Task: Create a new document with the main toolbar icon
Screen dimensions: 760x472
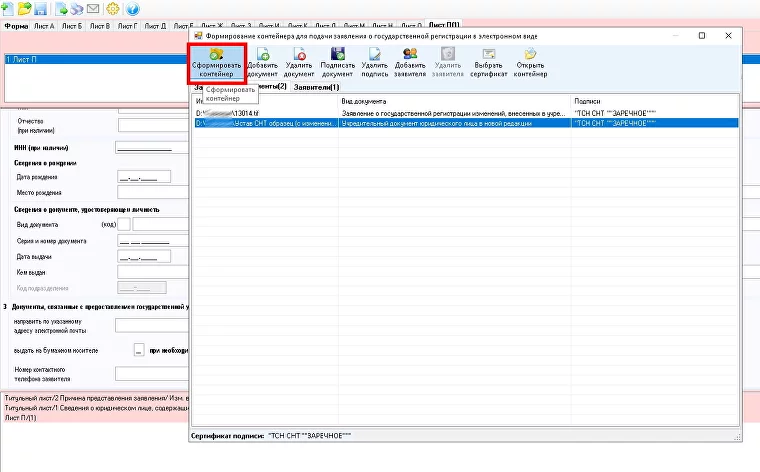Action: pos(8,8)
